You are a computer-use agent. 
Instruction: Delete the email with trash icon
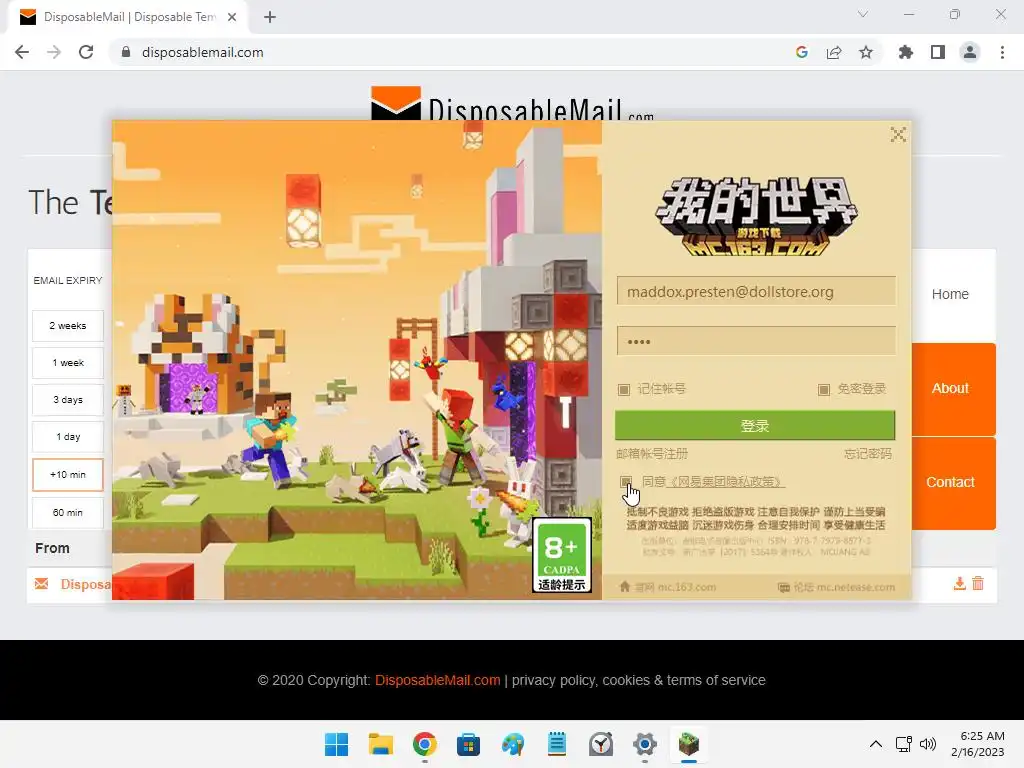pos(978,583)
